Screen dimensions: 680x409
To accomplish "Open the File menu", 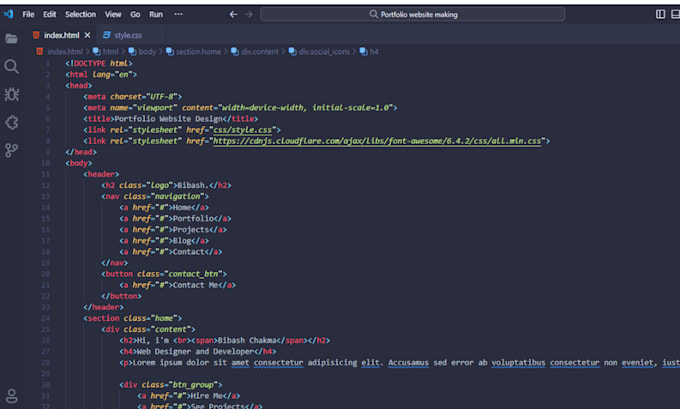I will coord(28,14).
